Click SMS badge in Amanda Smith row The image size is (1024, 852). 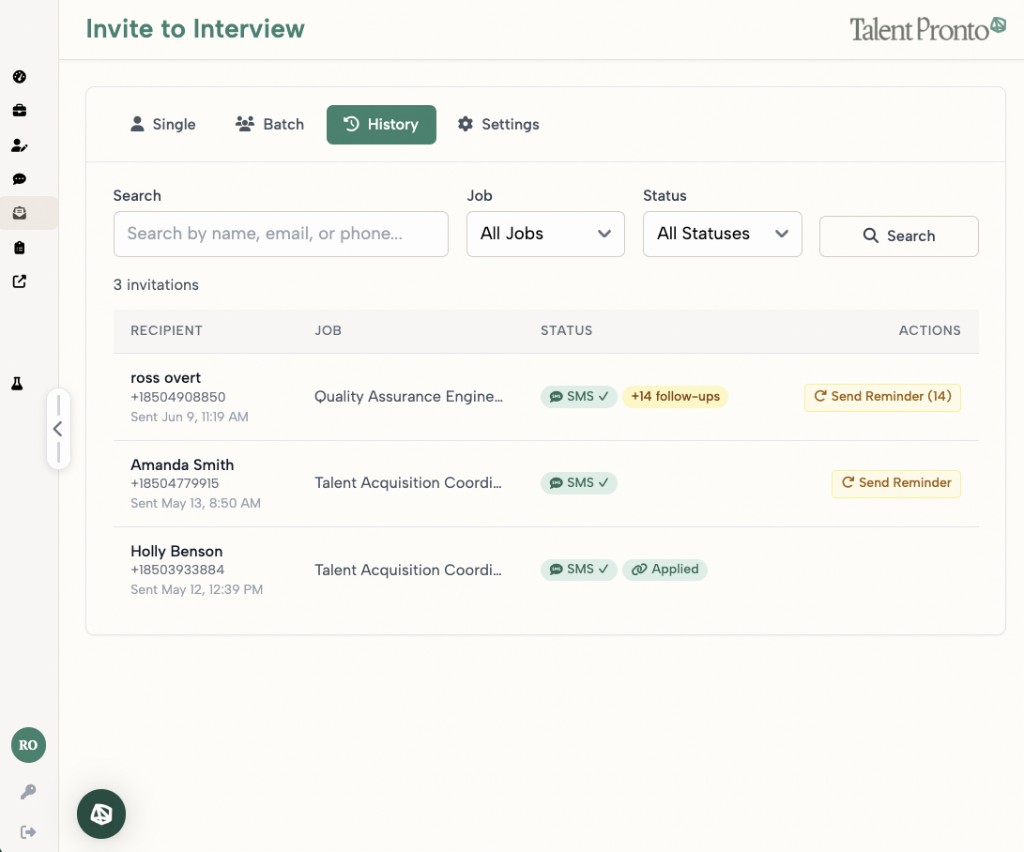click(579, 482)
